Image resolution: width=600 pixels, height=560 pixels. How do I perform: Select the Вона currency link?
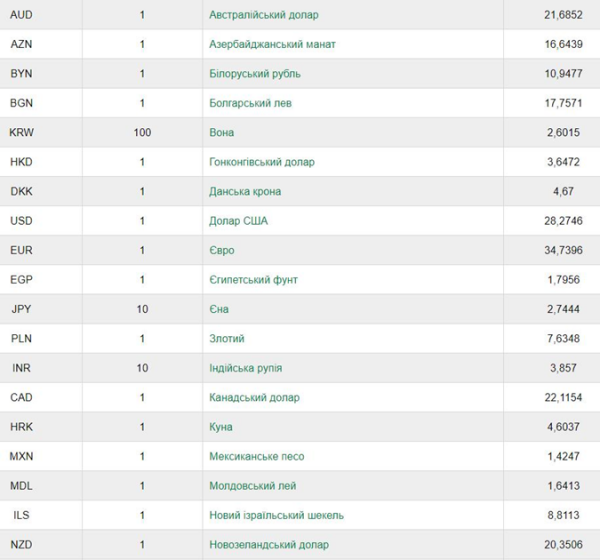[x=222, y=132]
